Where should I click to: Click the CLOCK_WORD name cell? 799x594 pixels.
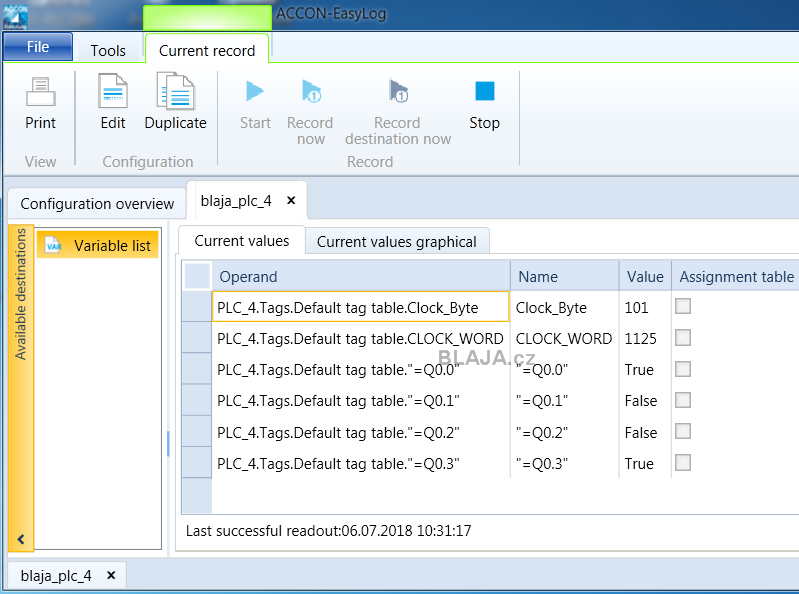click(565, 338)
